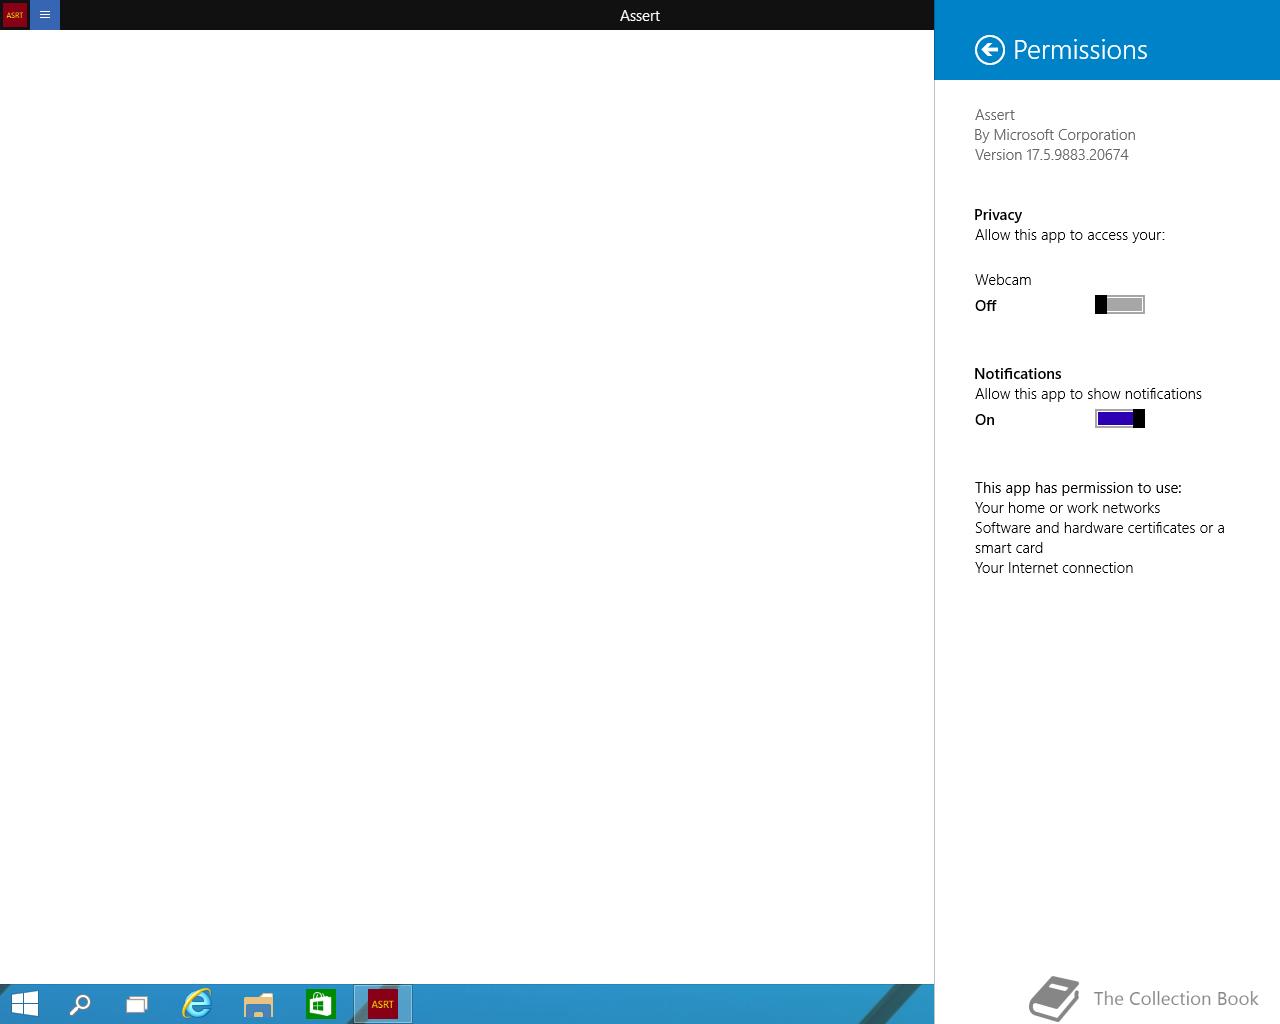This screenshot has height=1024, width=1280.
Task: Open Task View from the taskbar
Action: click(x=137, y=1004)
